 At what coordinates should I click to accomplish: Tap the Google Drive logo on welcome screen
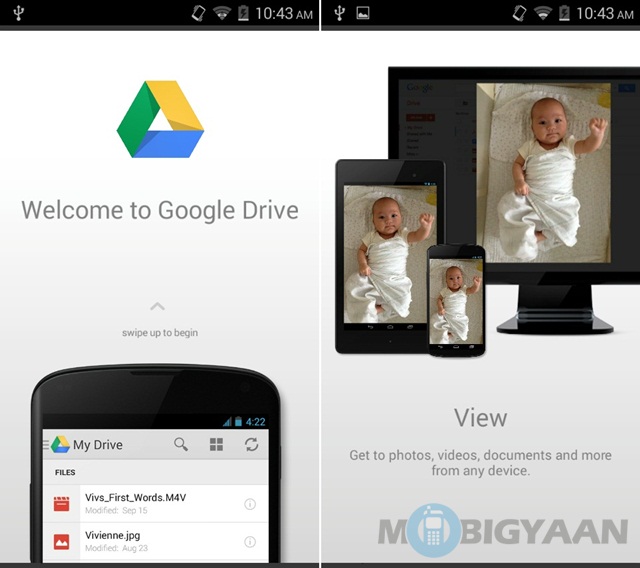160,119
